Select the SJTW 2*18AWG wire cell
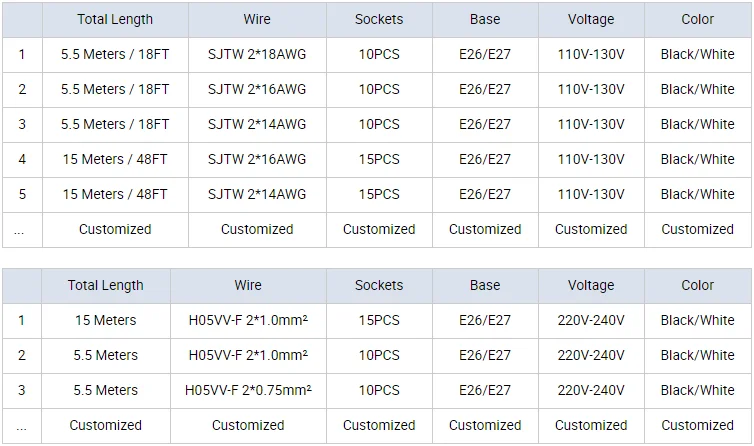The height and width of the screenshot is (446, 754). pyautogui.click(x=257, y=55)
